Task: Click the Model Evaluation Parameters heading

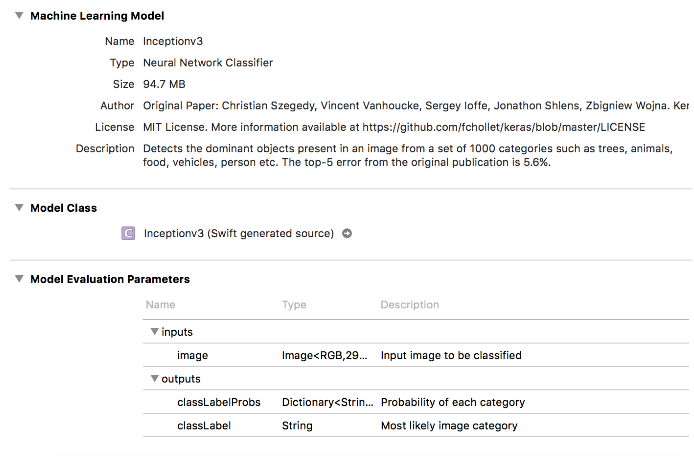Action: click(x=110, y=279)
